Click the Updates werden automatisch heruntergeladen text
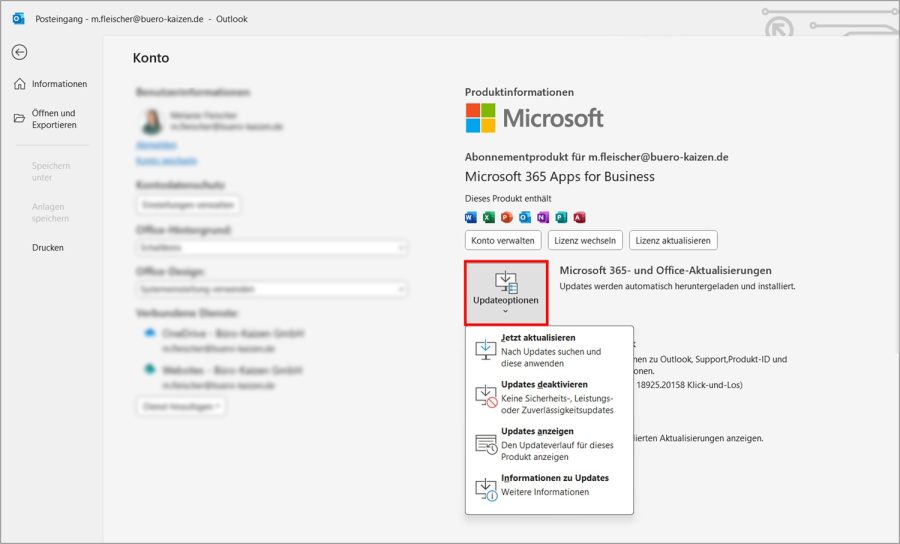This screenshot has width=900, height=544. 677,286
